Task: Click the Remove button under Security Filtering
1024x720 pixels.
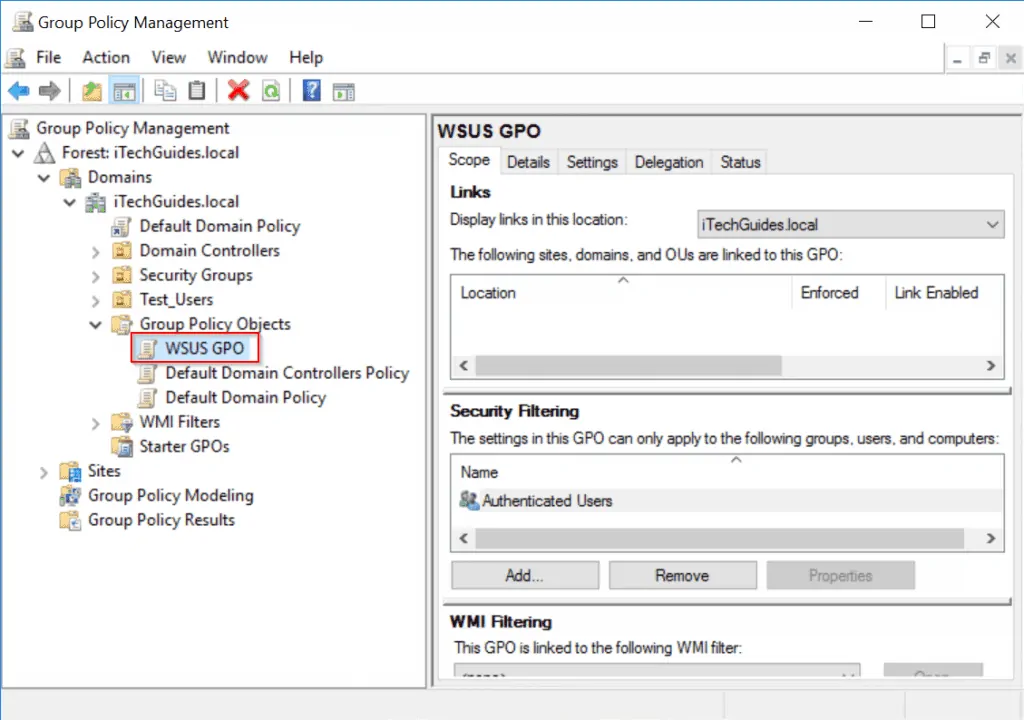Action: [682, 575]
